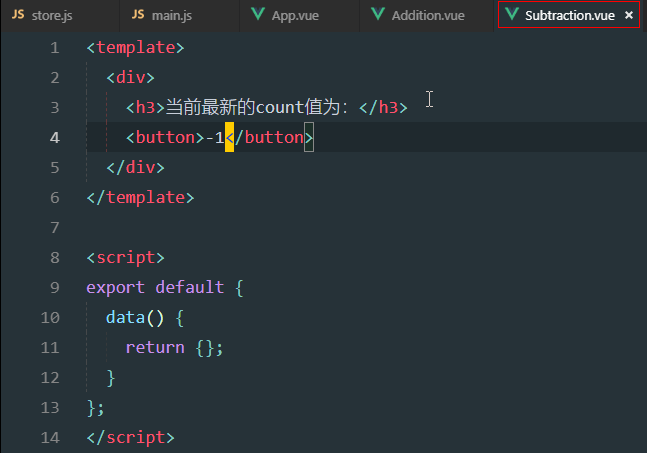Click the opening script tag on line 8
The height and width of the screenshot is (453, 647).
tap(125, 257)
